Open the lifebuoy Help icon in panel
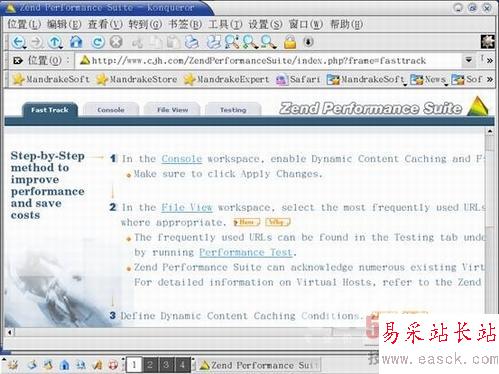This screenshot has height=374, width=499. point(114,365)
